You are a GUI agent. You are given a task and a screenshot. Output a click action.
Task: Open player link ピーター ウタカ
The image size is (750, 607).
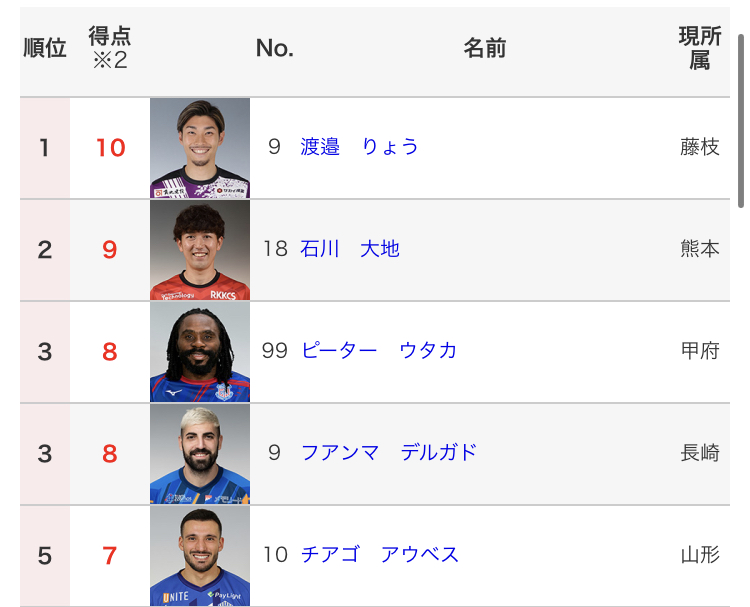click(379, 351)
